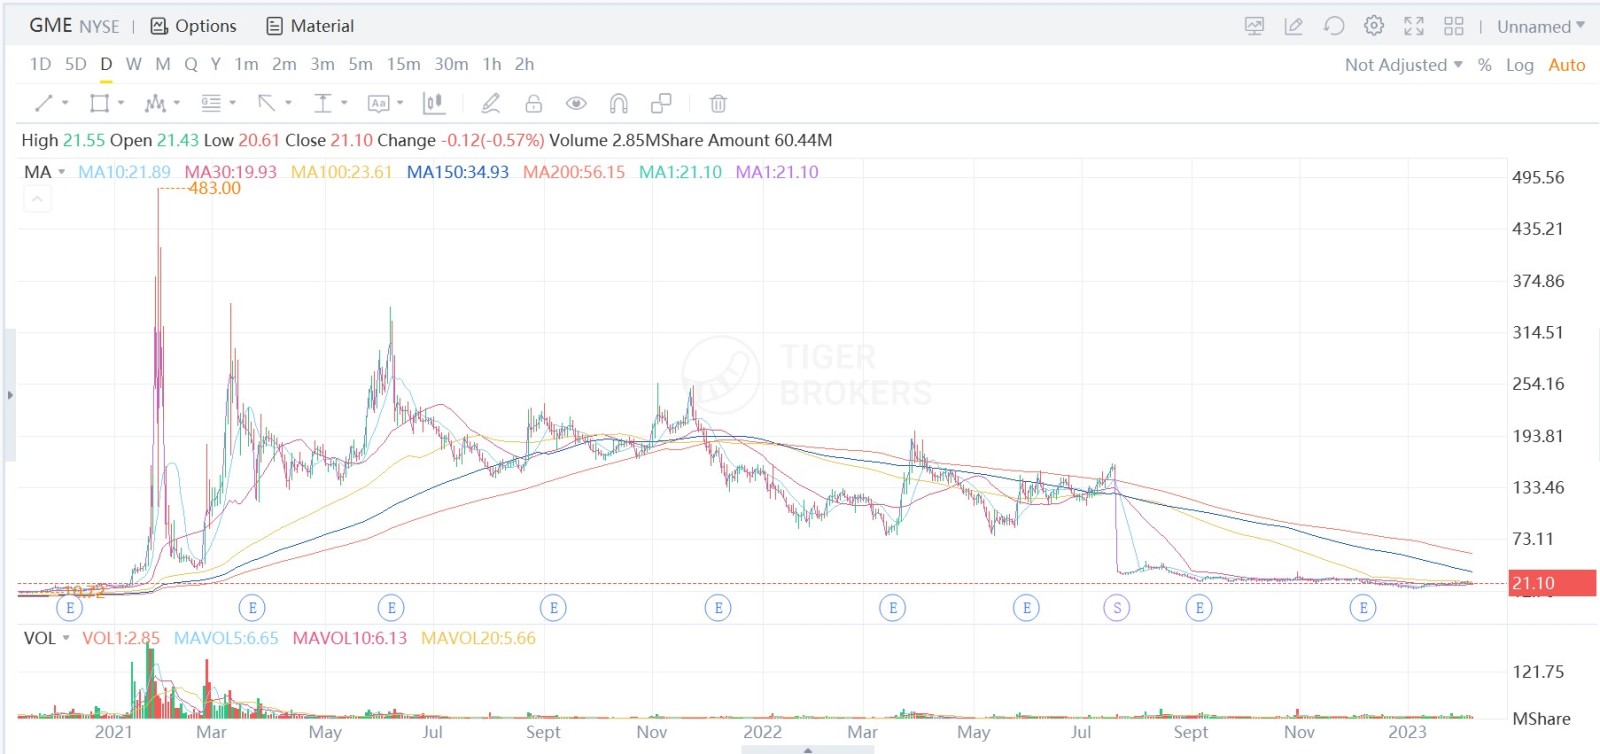Expand the collapsed left side panel arrow
This screenshot has width=1600, height=754.
pyautogui.click(x=10, y=395)
